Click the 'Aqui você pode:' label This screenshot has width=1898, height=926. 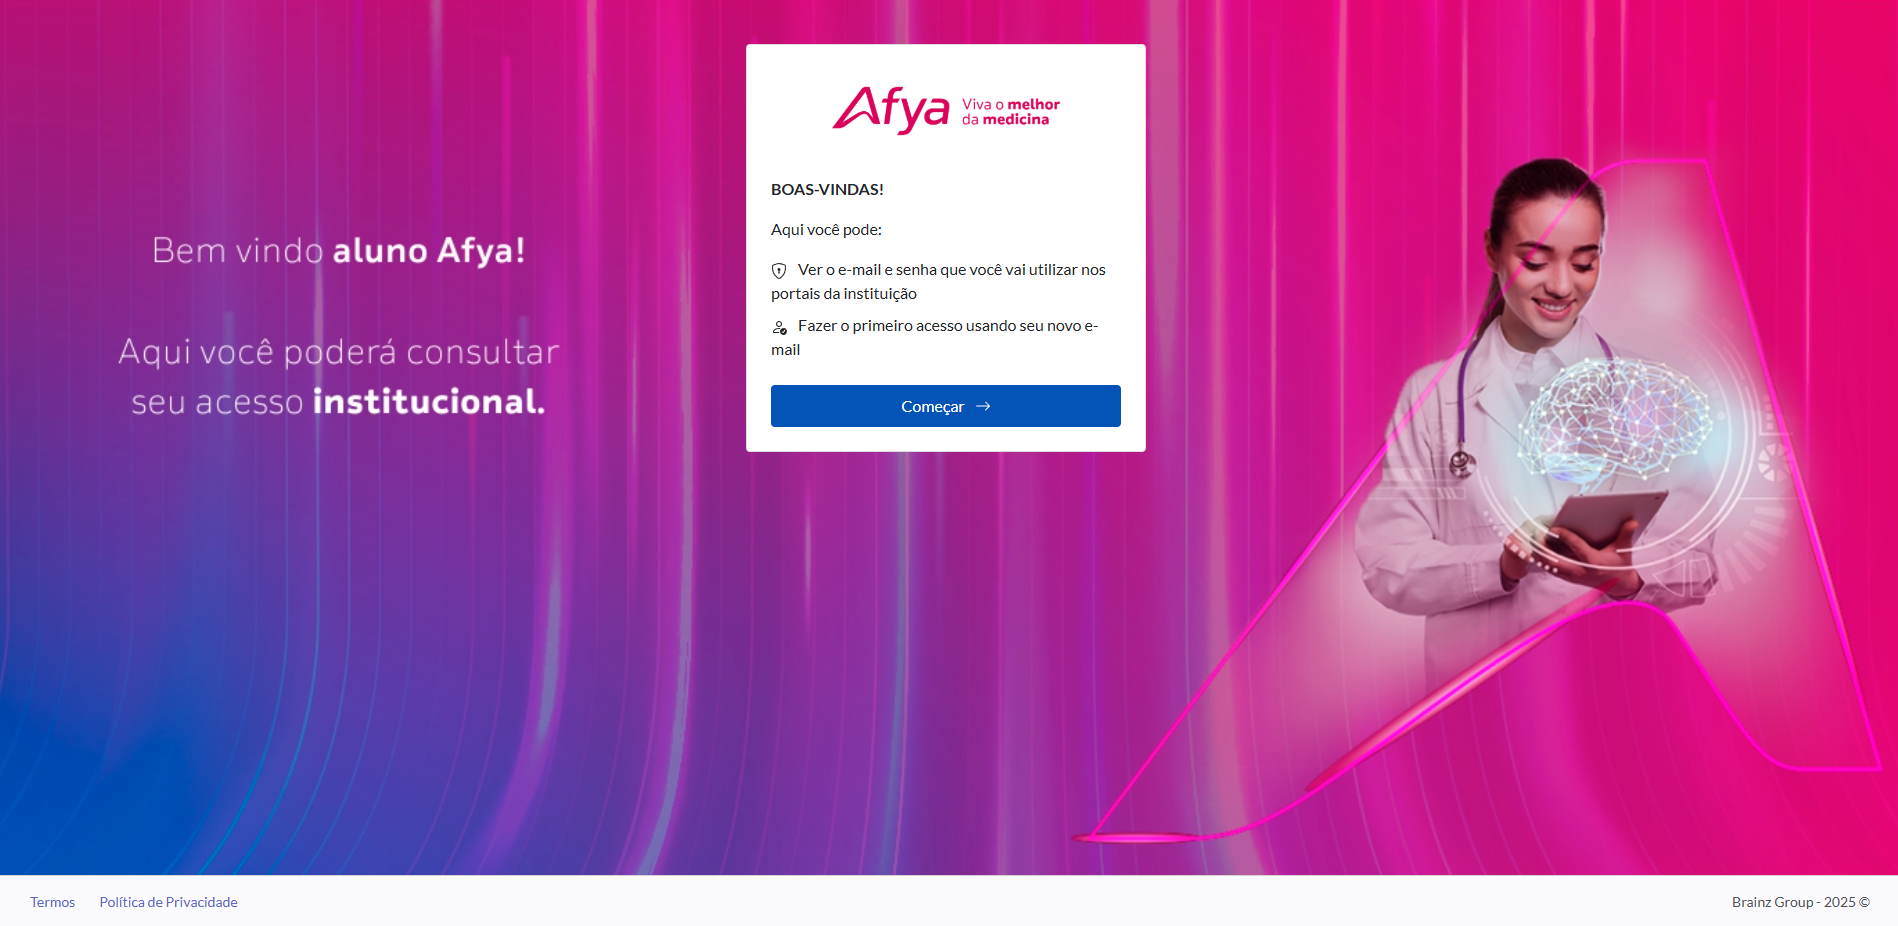pos(826,230)
